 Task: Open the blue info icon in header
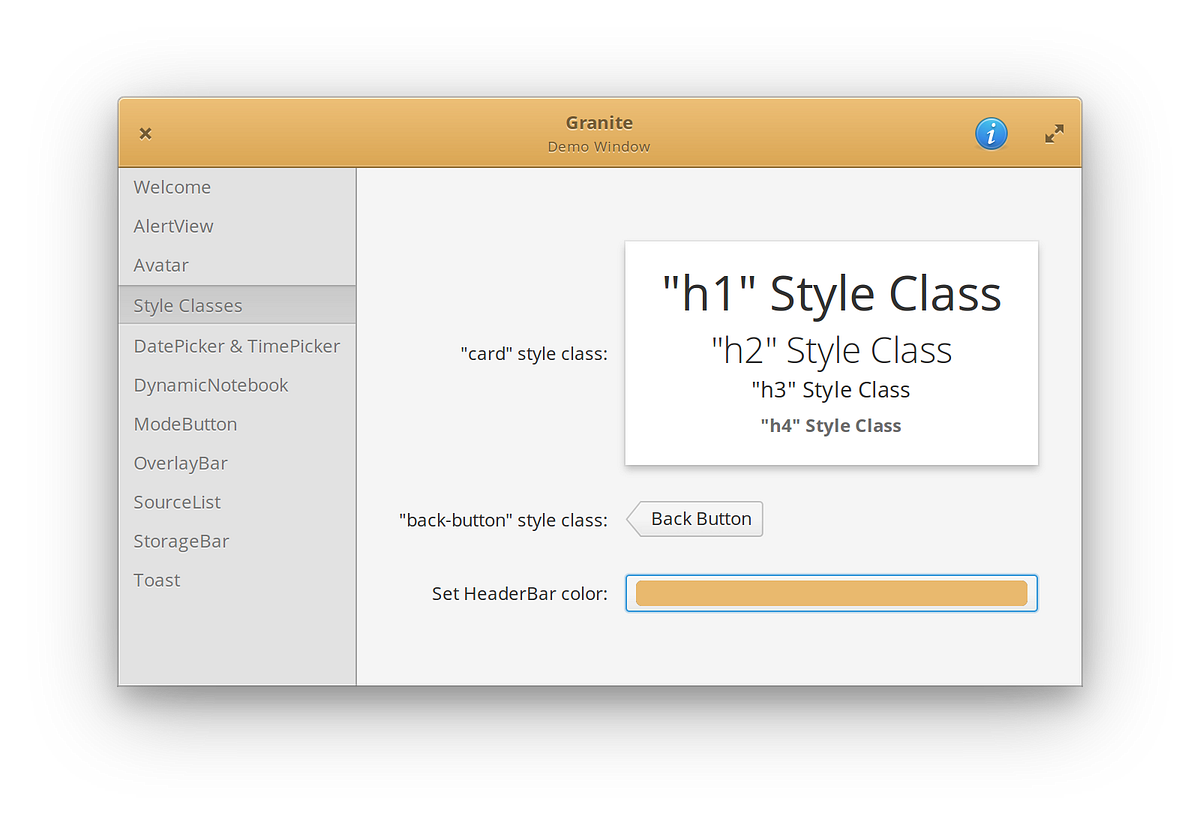(x=991, y=133)
